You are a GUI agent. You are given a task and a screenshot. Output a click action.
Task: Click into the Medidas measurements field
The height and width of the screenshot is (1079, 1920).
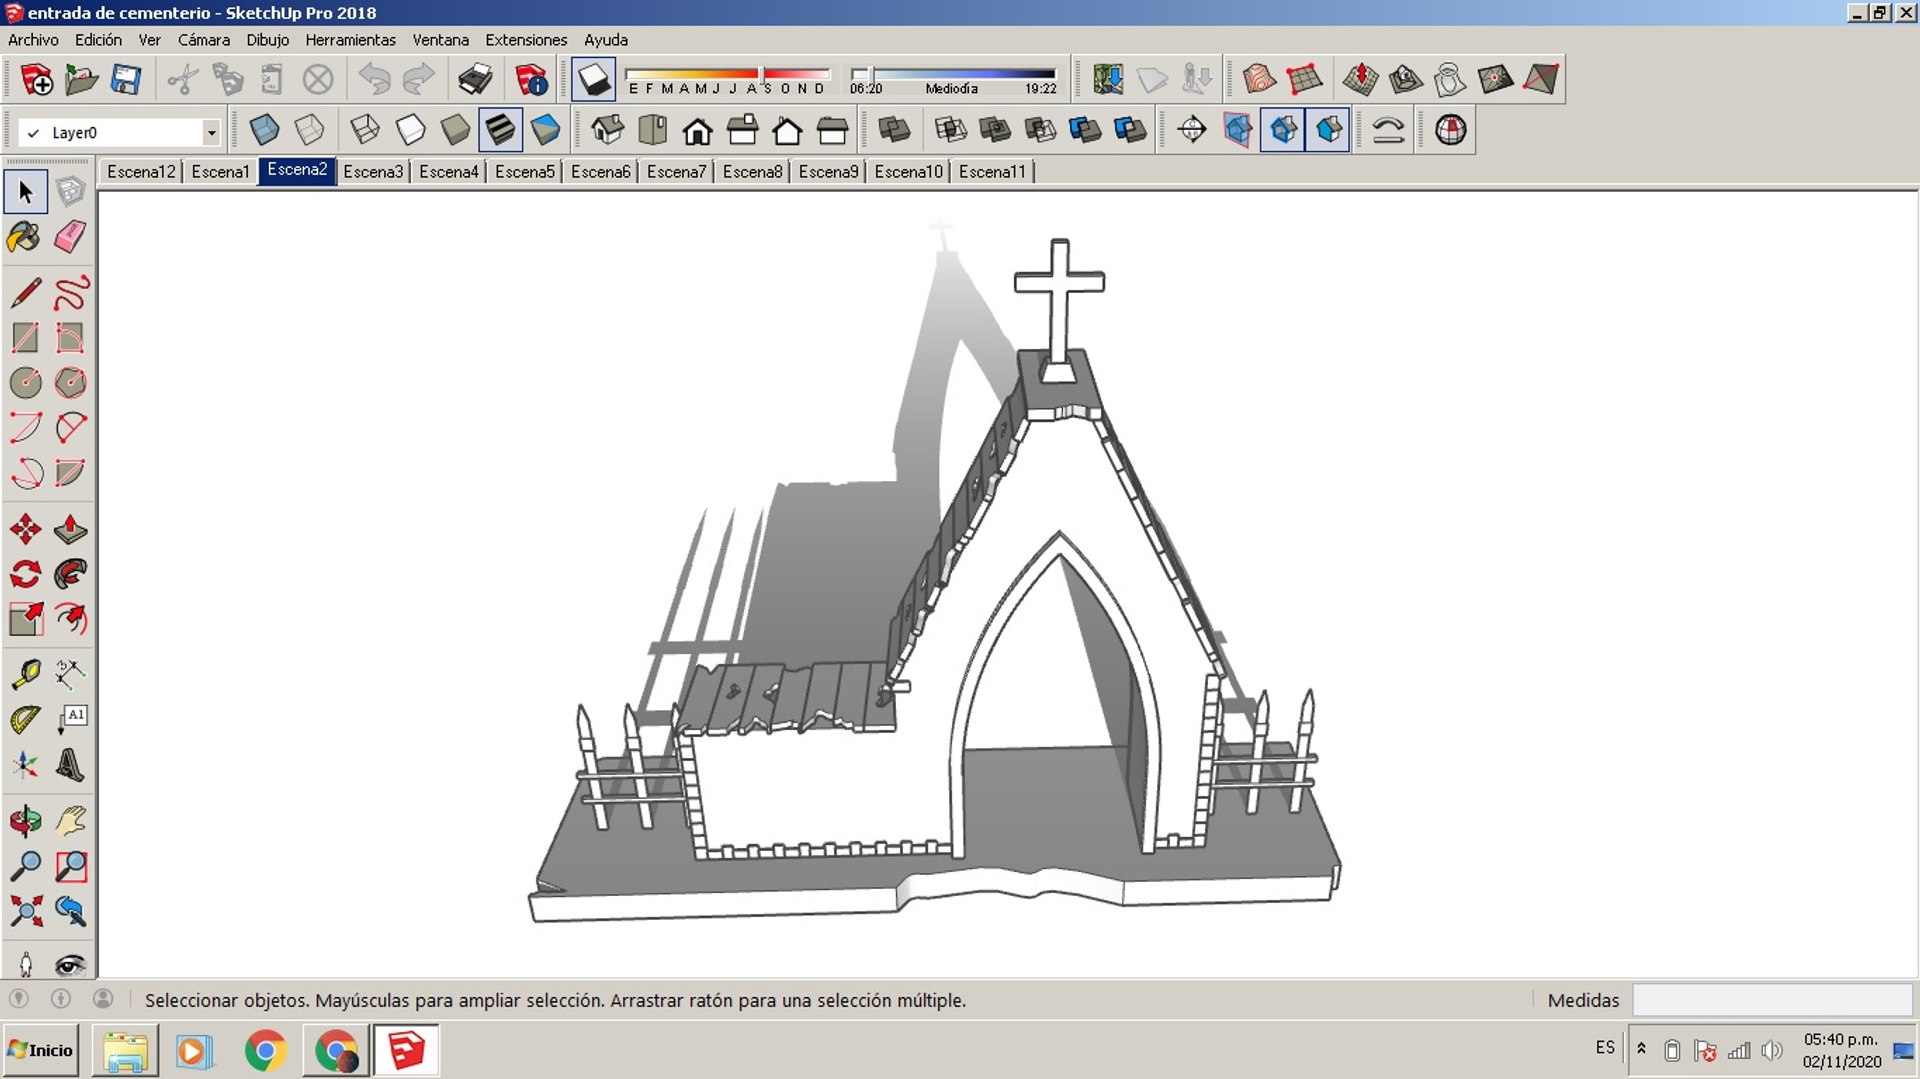[1772, 1000]
